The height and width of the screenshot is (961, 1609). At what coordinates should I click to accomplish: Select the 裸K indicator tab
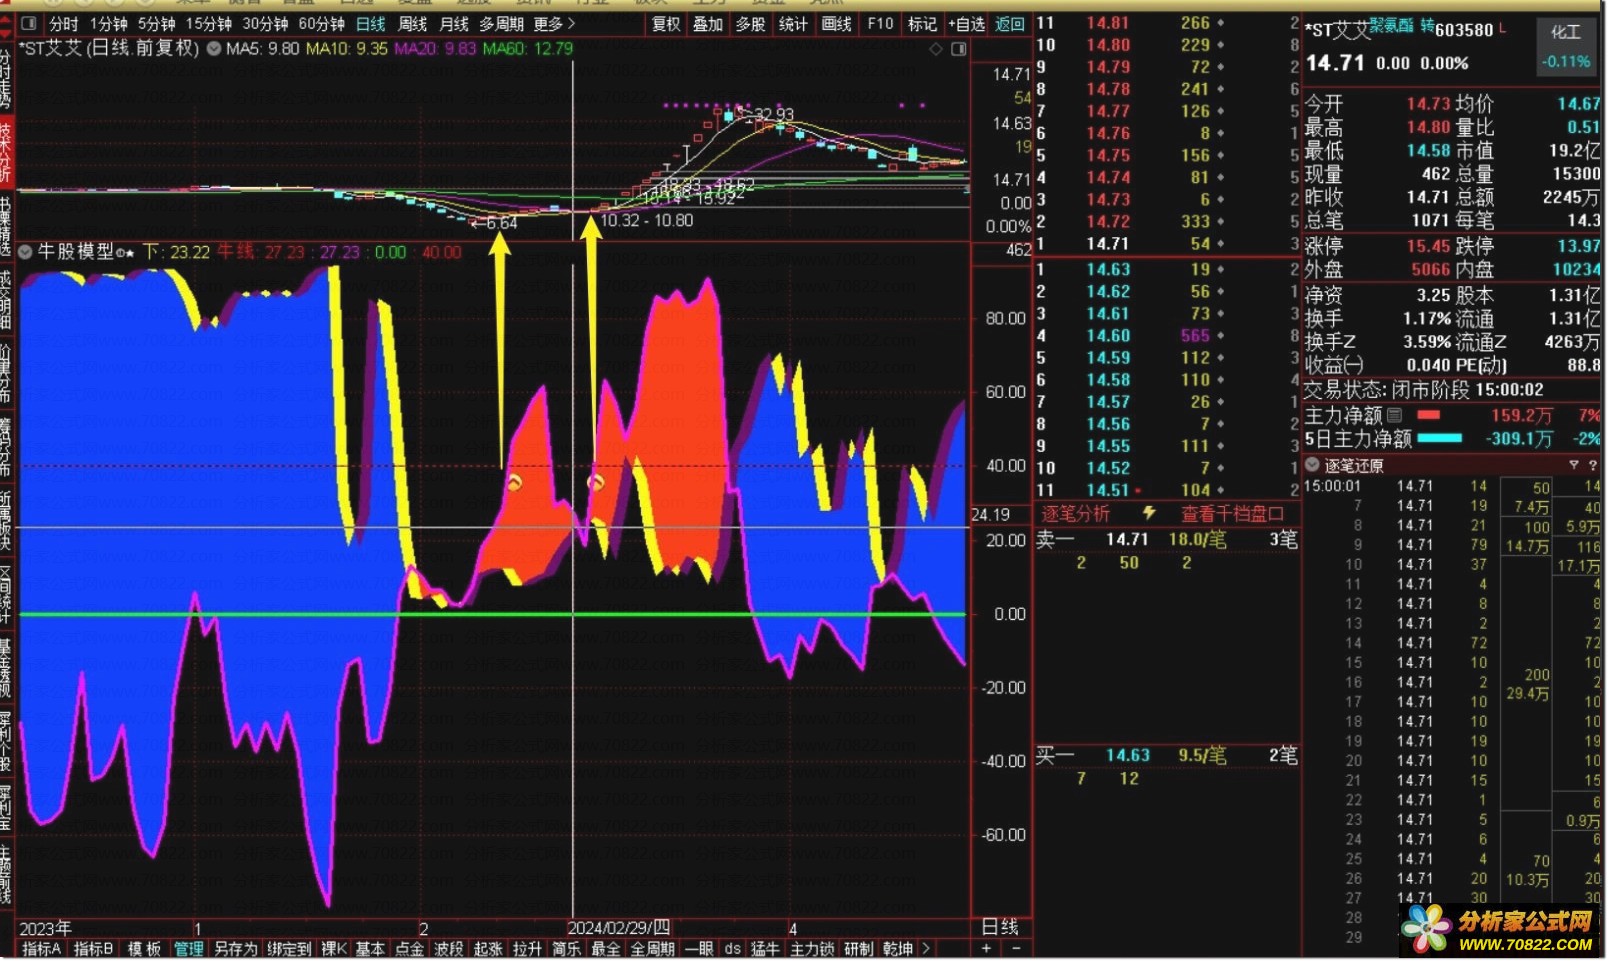(x=334, y=949)
